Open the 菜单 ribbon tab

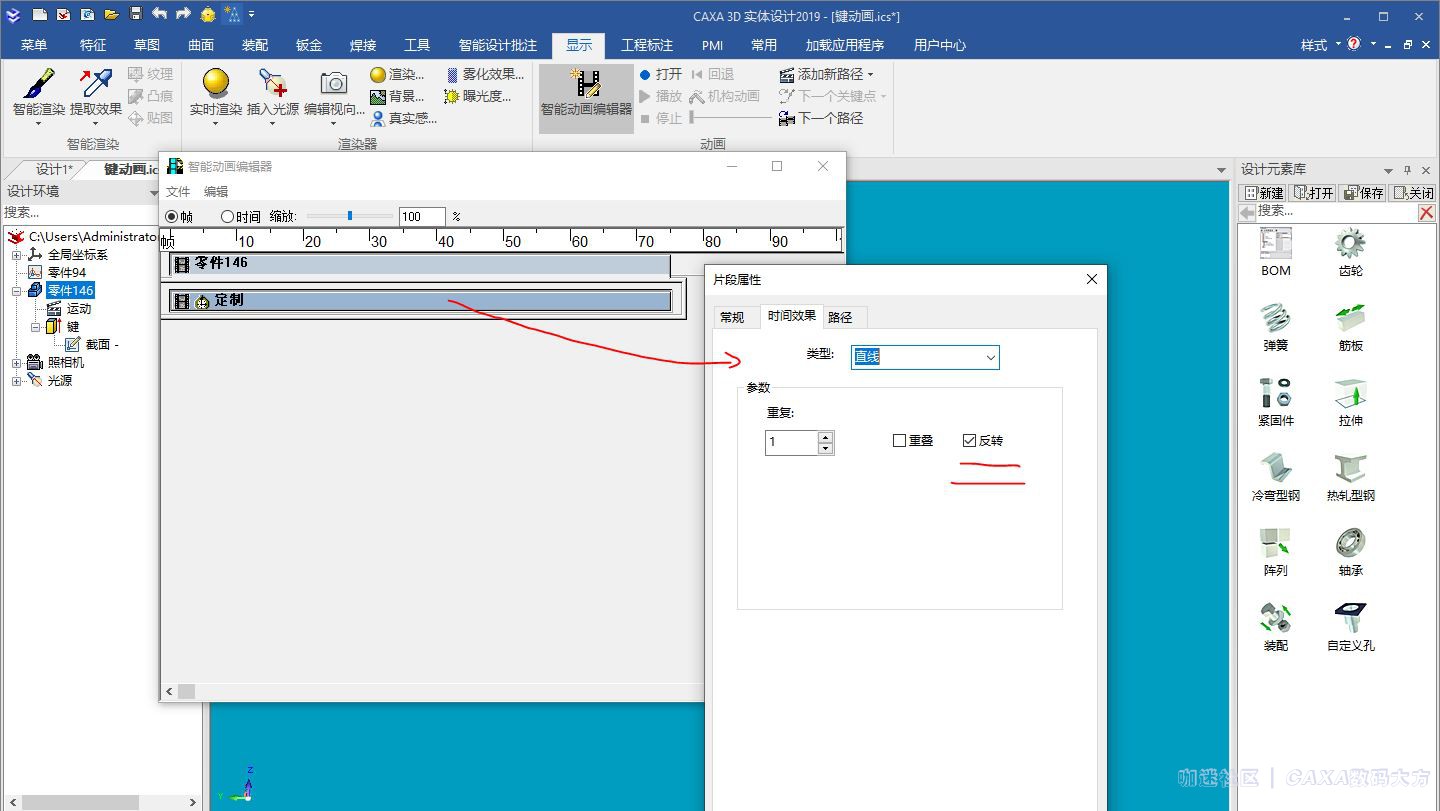[x=34, y=45]
